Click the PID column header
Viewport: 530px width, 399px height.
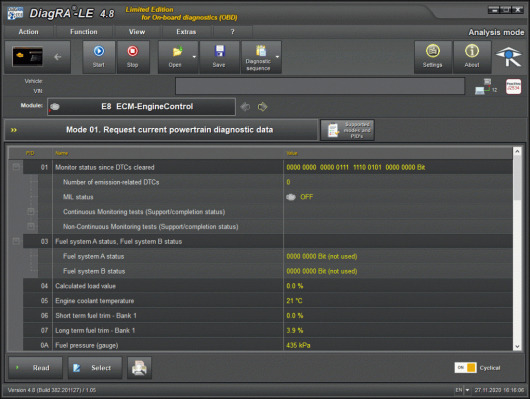30,153
